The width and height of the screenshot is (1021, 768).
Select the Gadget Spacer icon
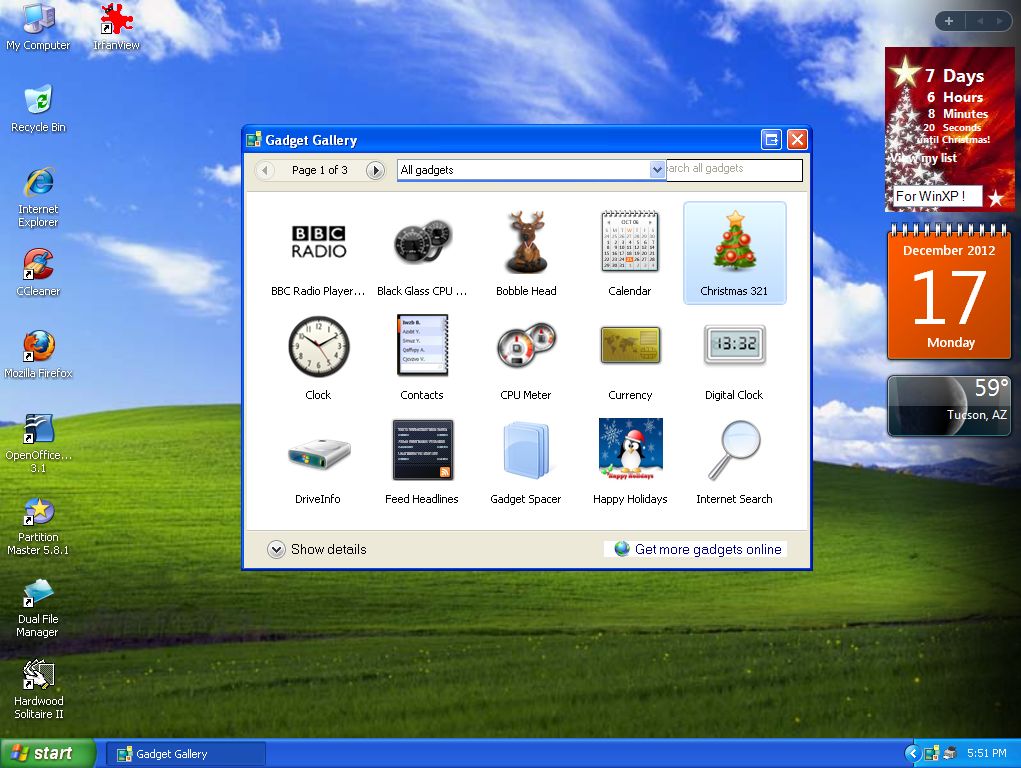526,450
